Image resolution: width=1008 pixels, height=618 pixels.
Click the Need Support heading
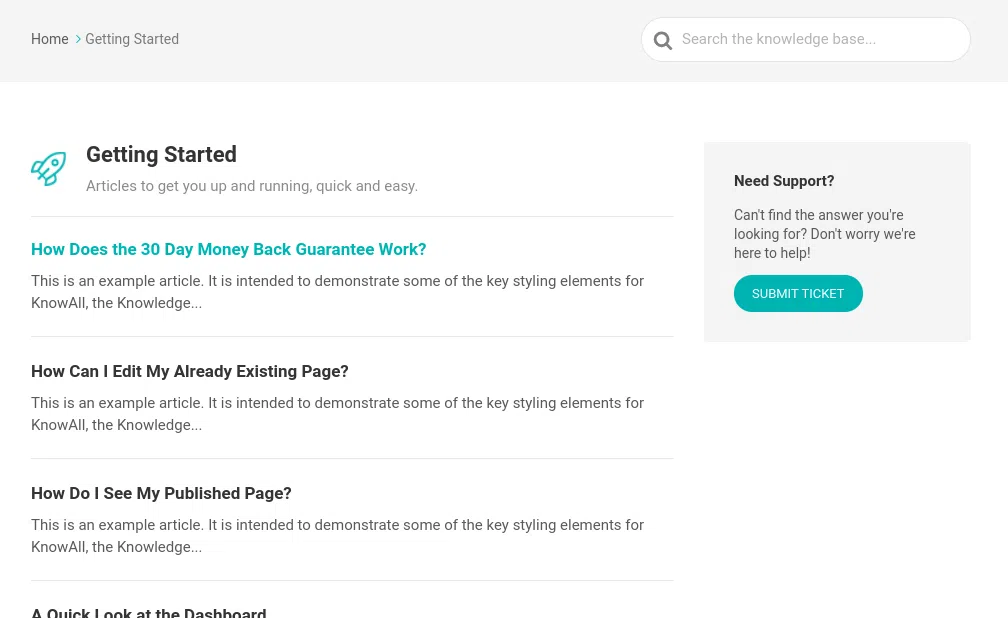[784, 181]
